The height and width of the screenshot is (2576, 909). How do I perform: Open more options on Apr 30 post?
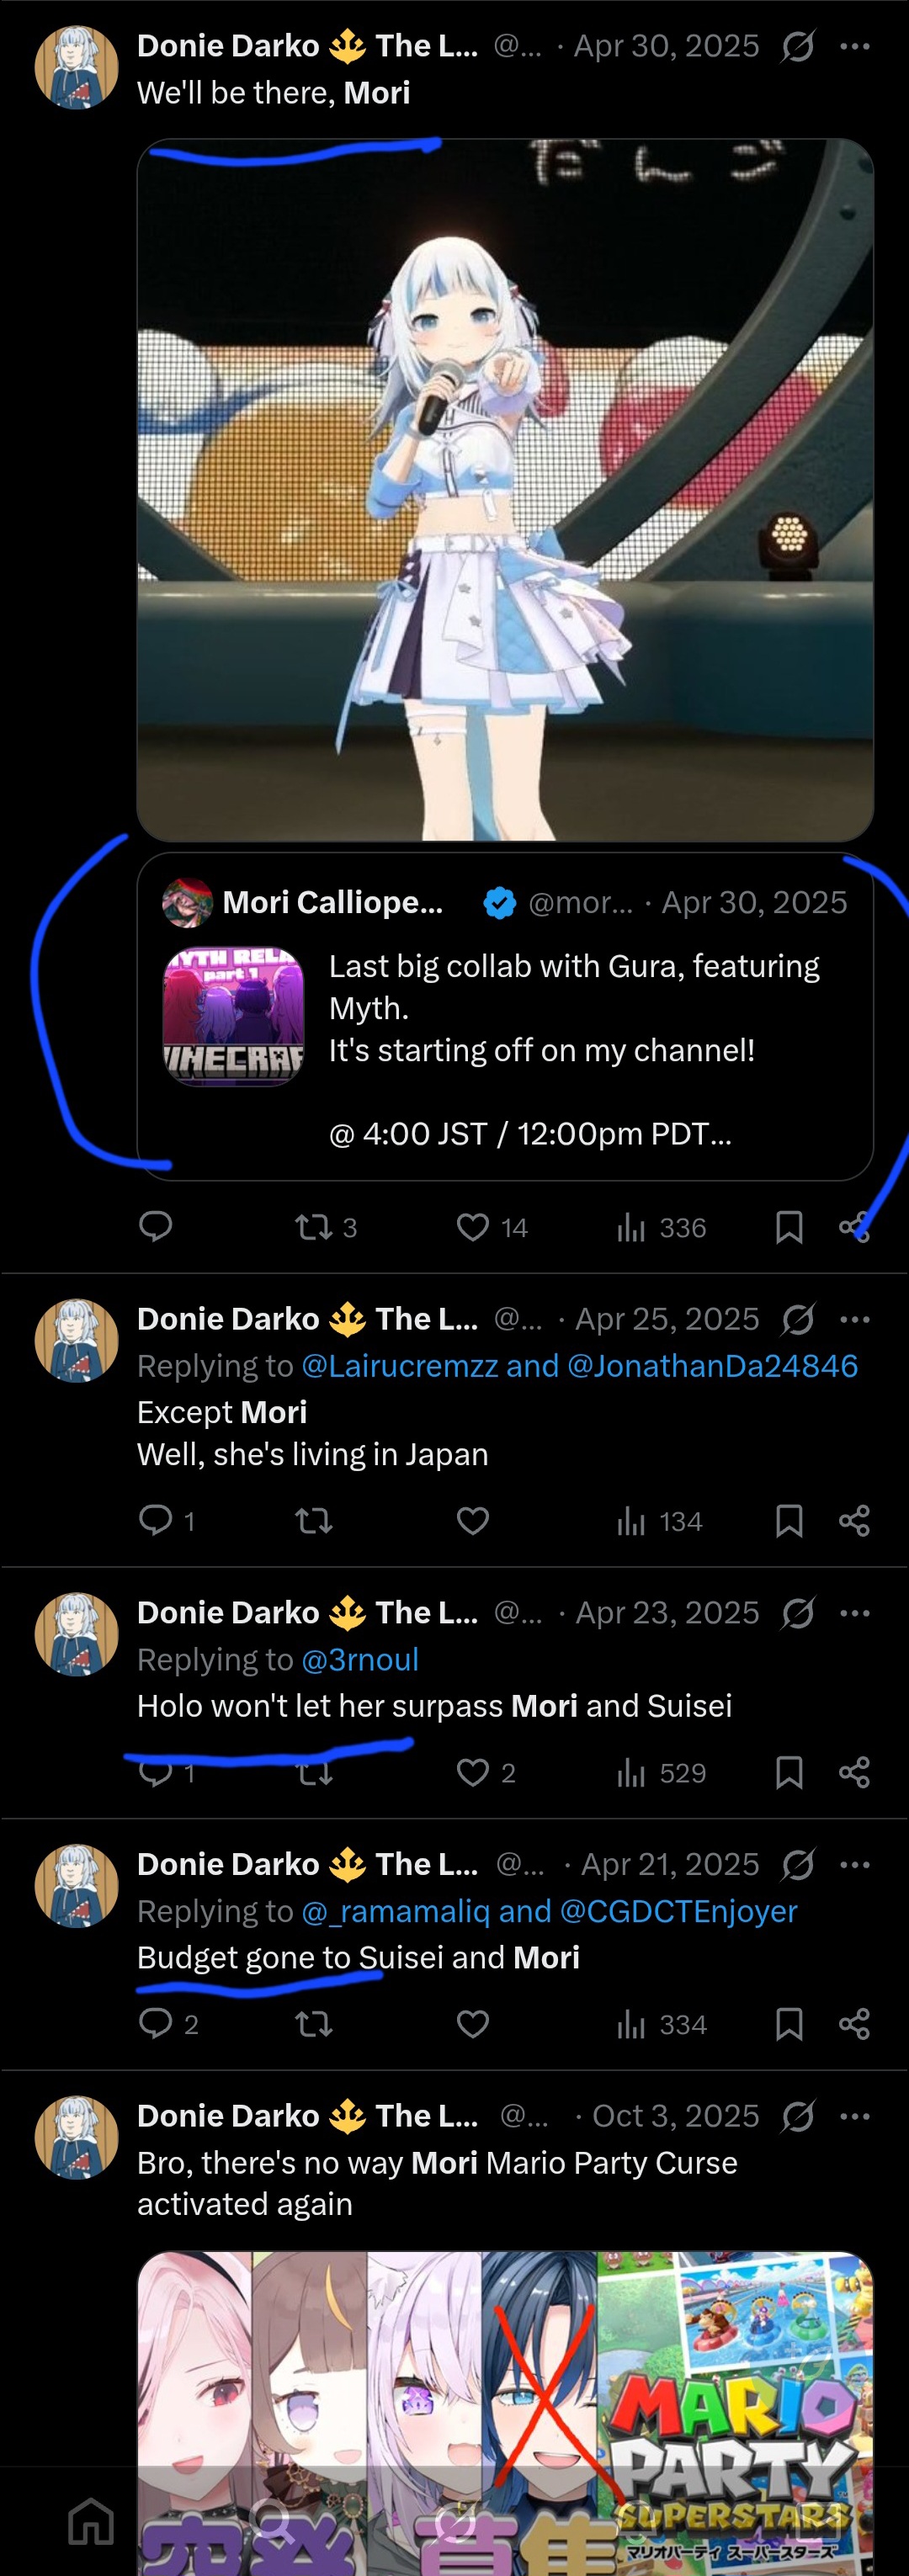pos(854,46)
